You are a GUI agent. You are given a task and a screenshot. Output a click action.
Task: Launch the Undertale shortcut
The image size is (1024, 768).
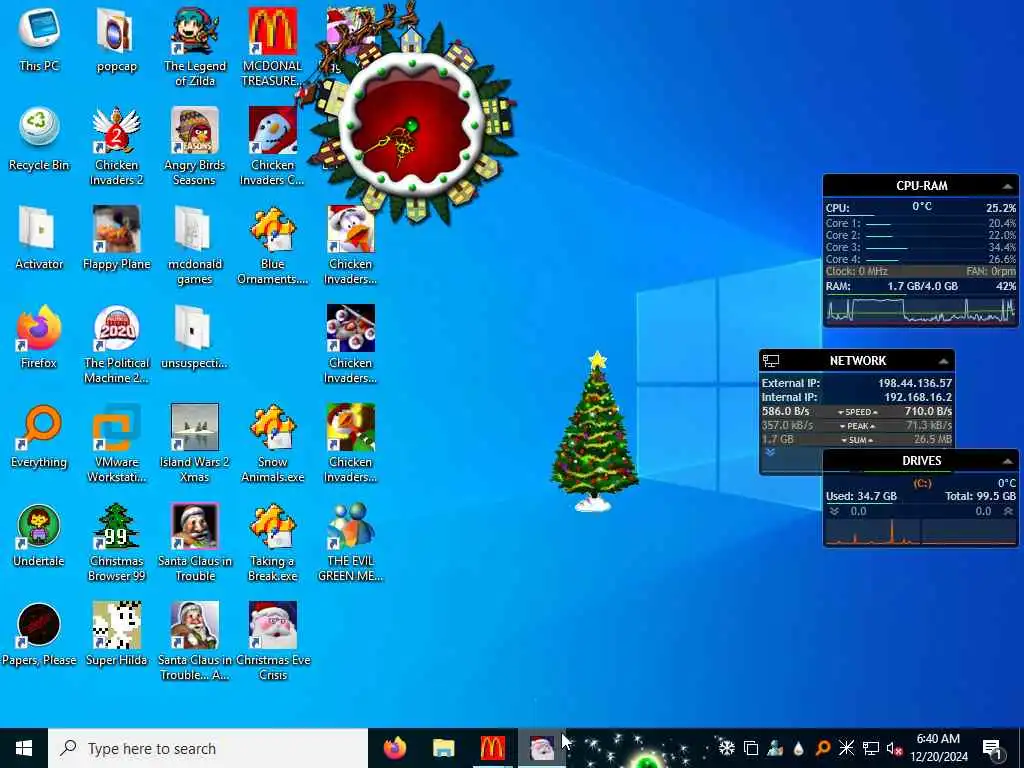pyautogui.click(x=39, y=536)
